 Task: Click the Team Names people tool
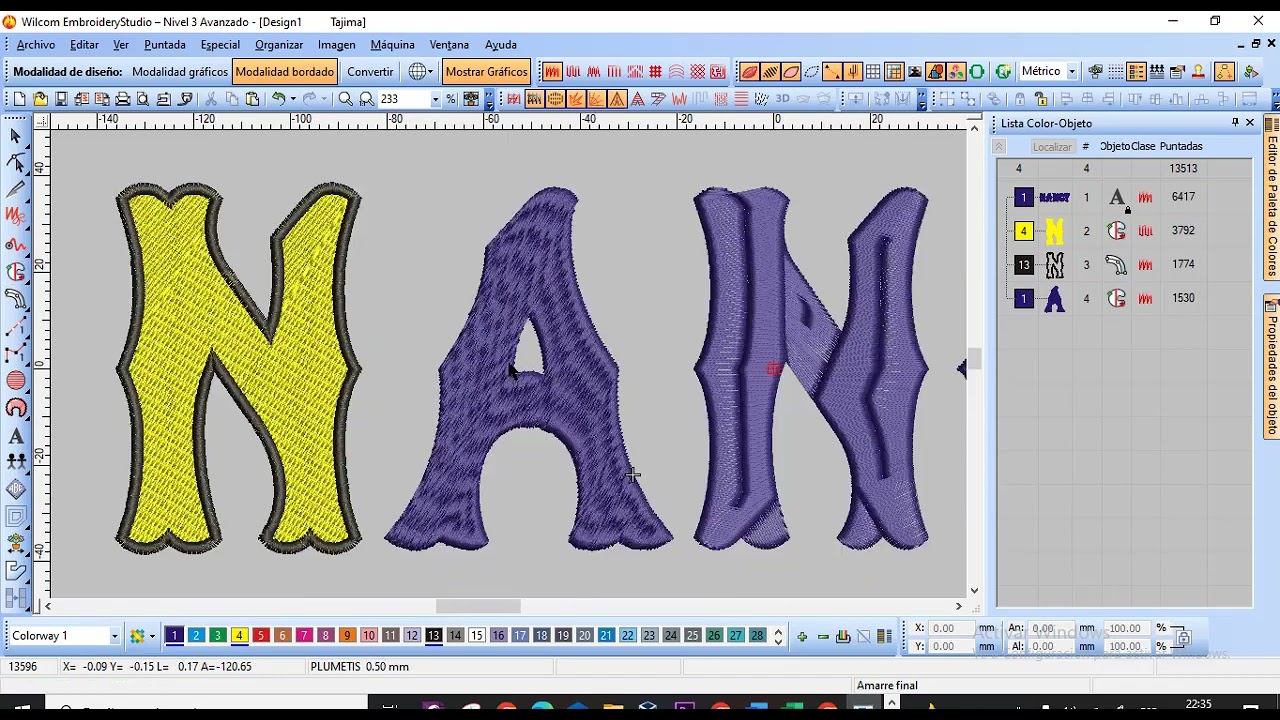tap(16, 462)
